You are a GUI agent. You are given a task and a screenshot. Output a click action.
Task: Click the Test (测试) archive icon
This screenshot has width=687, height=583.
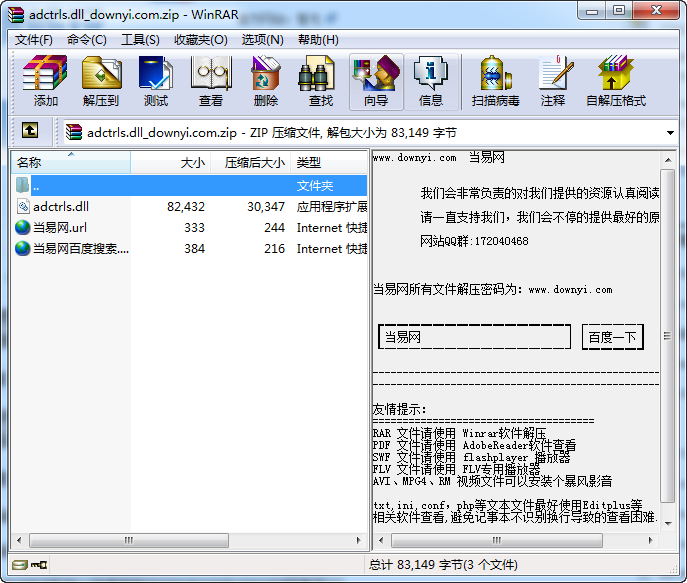click(156, 81)
